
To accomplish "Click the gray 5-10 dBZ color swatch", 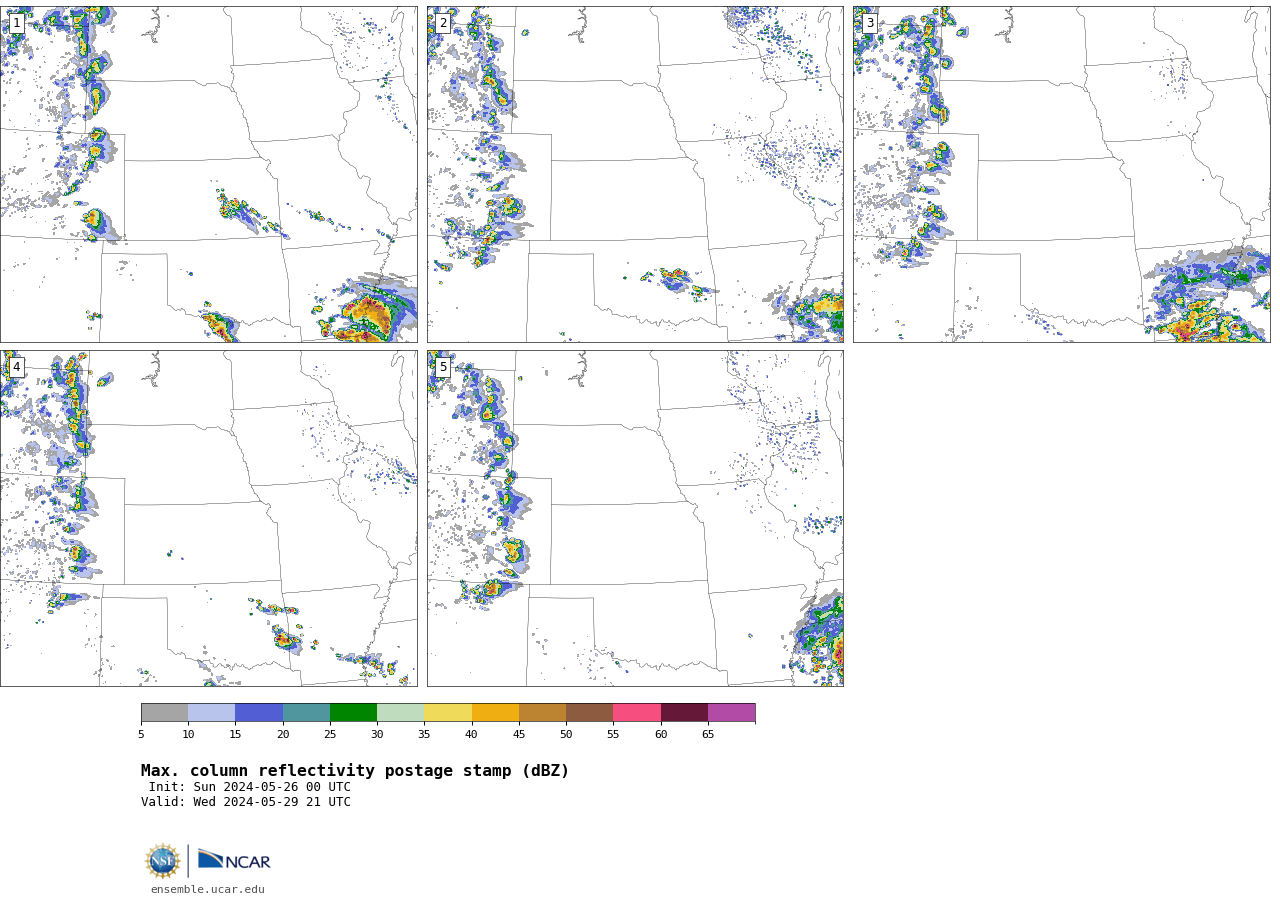I will [164, 712].
